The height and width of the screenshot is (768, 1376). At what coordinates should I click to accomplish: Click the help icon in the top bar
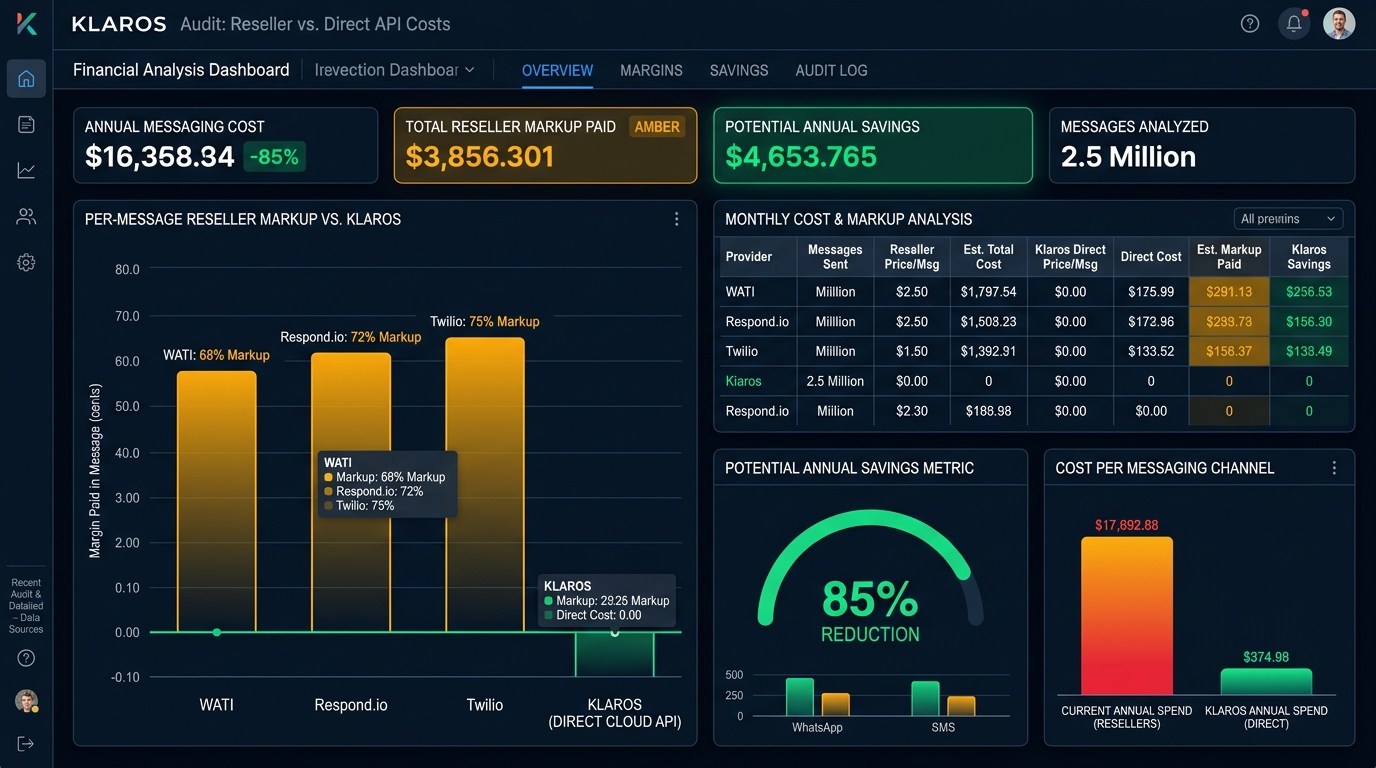click(x=1250, y=24)
